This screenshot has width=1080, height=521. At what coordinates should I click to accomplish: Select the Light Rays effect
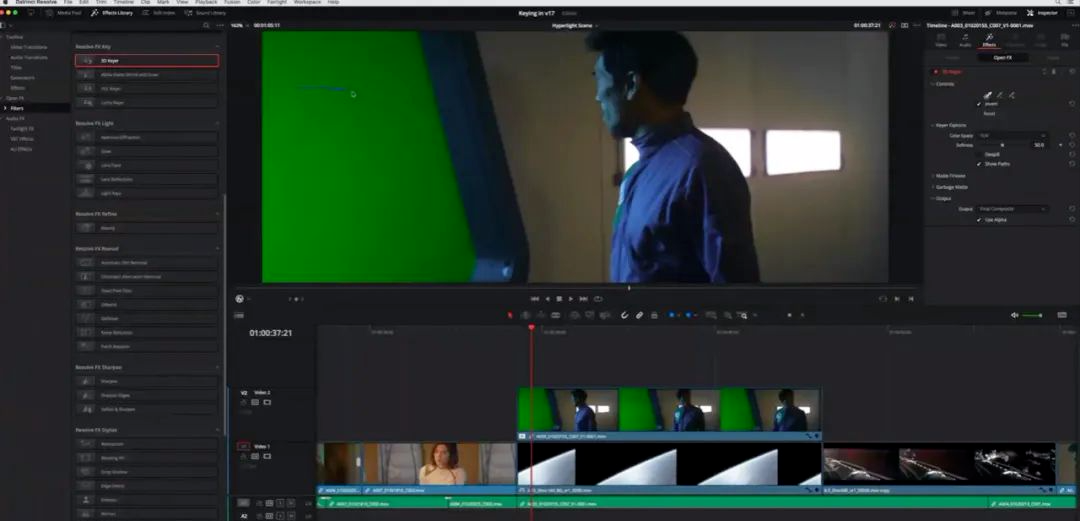[147, 194]
